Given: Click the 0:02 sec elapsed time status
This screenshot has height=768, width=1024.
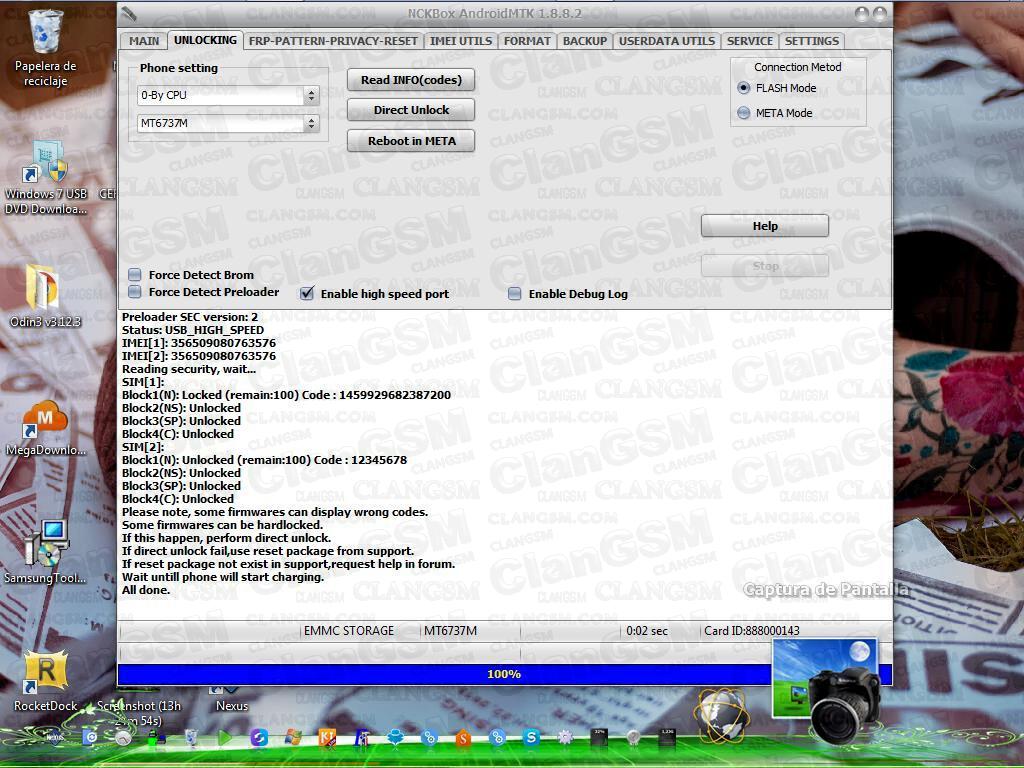Looking at the screenshot, I should (647, 631).
